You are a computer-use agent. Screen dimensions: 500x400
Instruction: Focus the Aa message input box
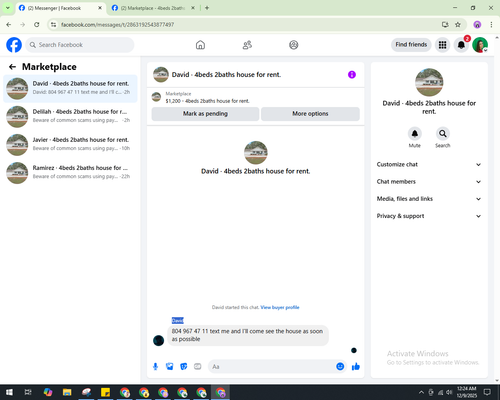tap(277, 367)
